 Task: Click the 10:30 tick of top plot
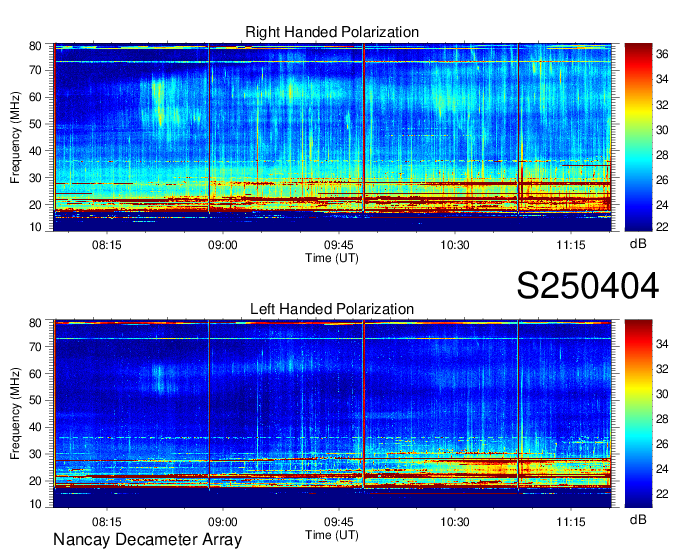455,245
